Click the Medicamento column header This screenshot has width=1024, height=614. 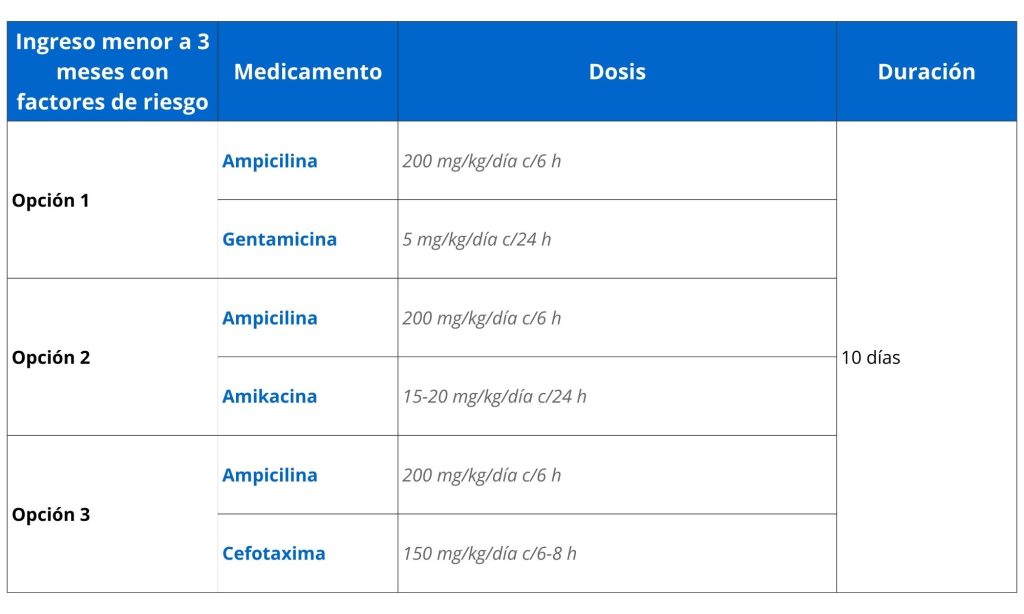(307, 72)
